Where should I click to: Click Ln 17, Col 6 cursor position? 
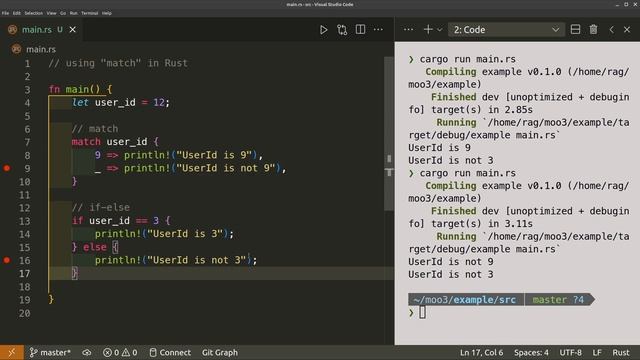coord(482,352)
